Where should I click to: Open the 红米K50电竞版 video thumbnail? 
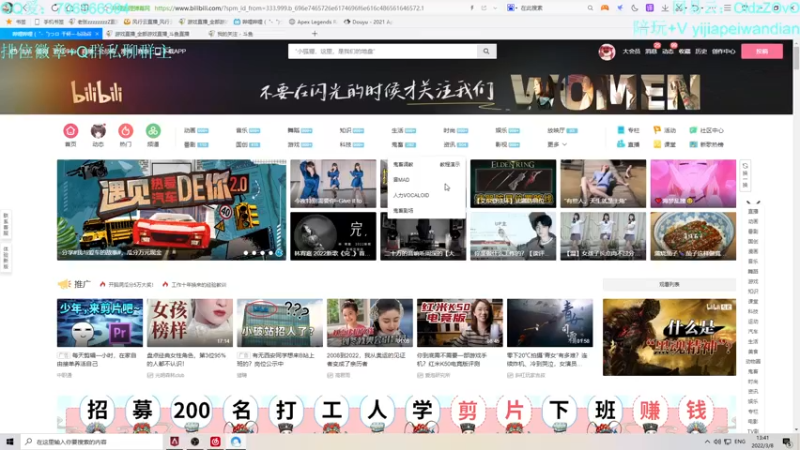[x=460, y=323]
